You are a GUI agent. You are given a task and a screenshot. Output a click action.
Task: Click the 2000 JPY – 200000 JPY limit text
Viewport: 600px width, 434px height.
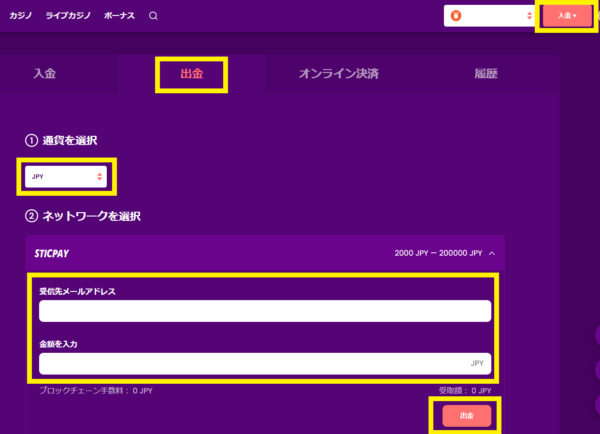tap(439, 253)
